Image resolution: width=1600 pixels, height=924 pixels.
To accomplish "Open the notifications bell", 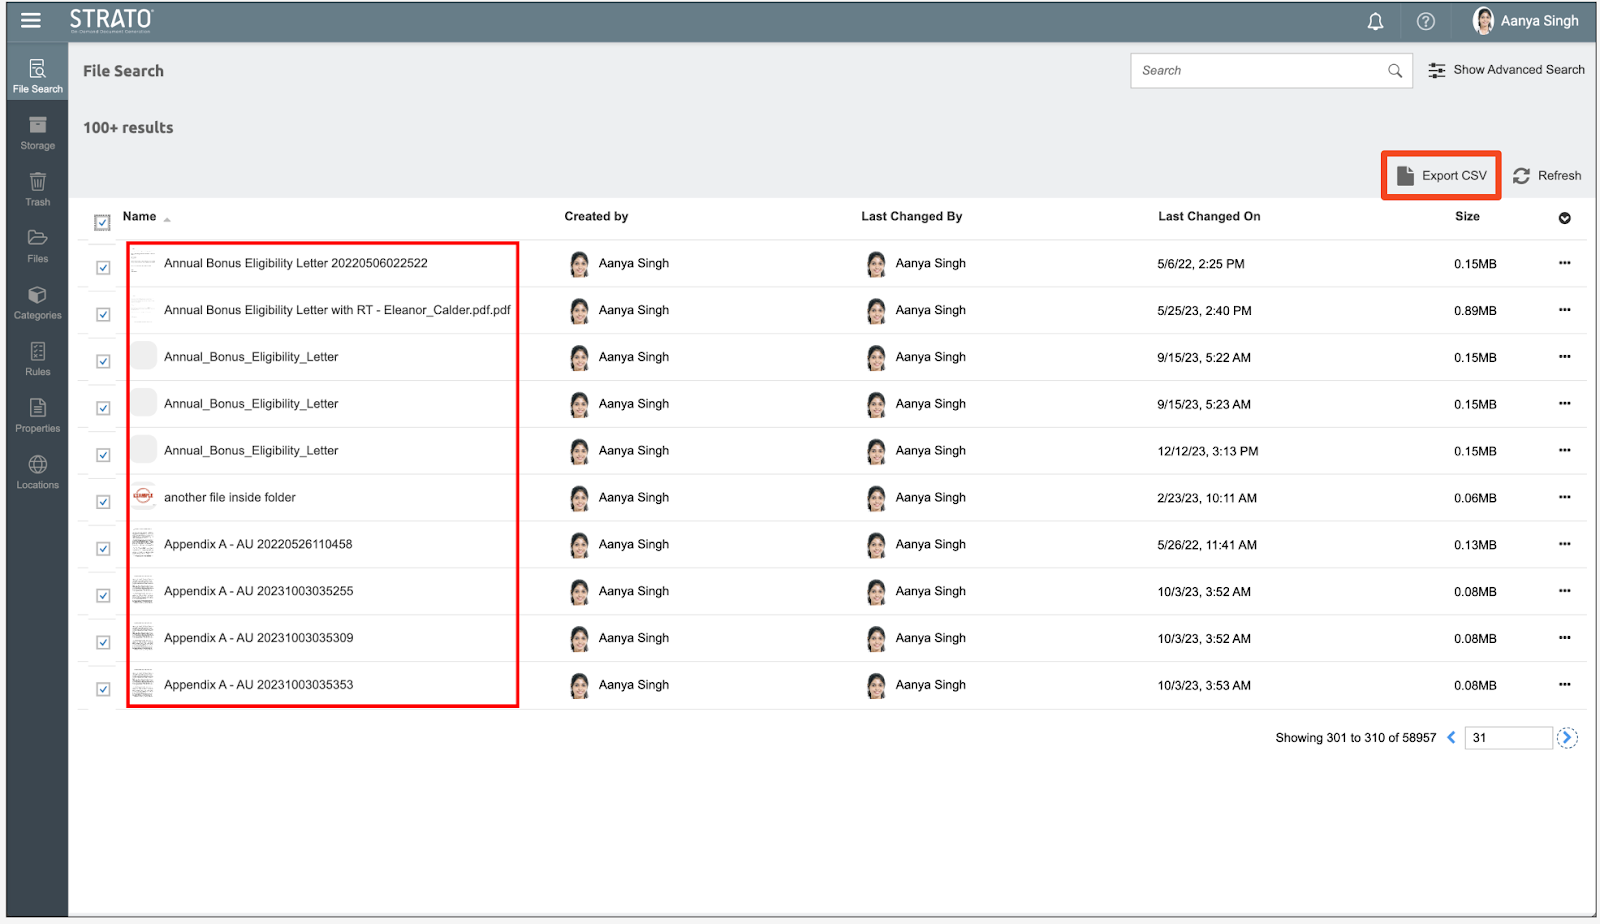I will point(1375,21).
